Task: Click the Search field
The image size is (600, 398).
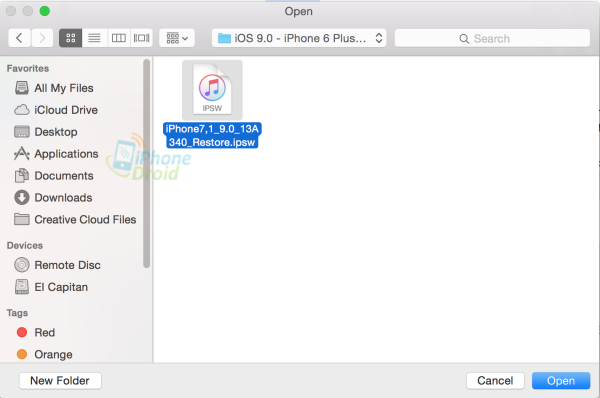Action: tap(492, 38)
